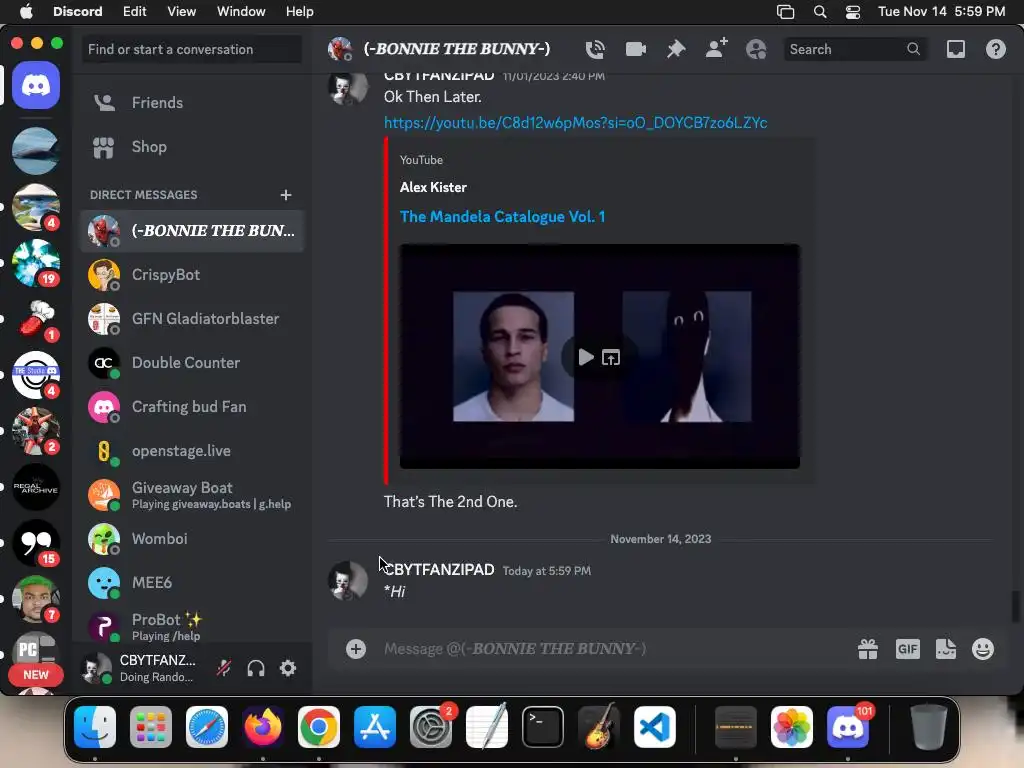Open the View menu
Image resolution: width=1024 pixels, height=768 pixels.
[x=182, y=11]
